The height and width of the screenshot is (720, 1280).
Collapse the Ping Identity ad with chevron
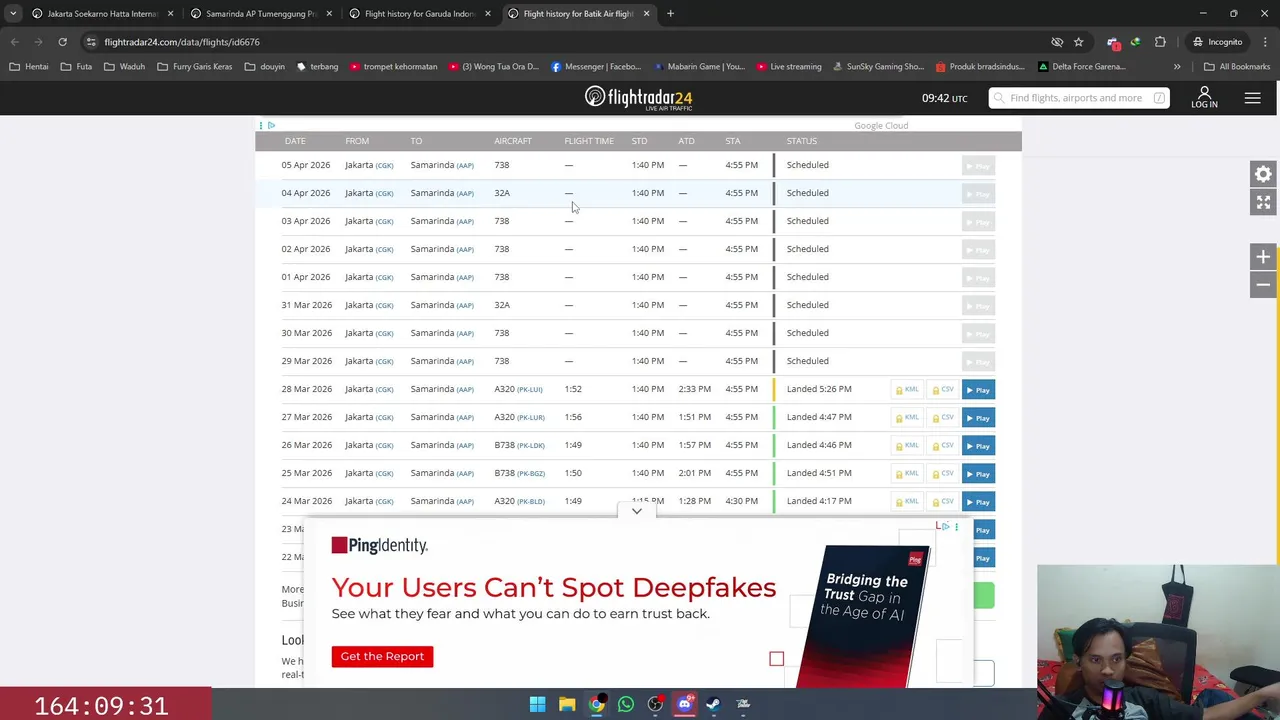(636, 511)
